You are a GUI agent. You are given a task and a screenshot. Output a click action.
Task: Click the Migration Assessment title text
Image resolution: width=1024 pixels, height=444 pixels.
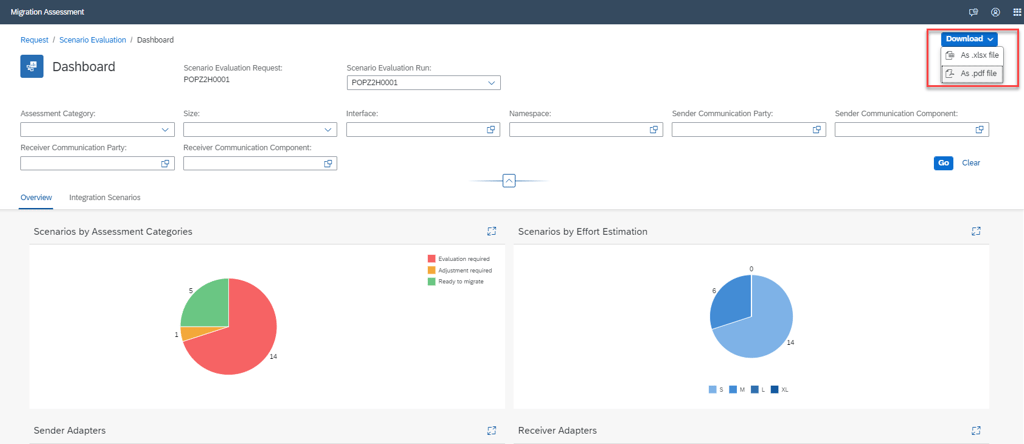tap(47, 12)
